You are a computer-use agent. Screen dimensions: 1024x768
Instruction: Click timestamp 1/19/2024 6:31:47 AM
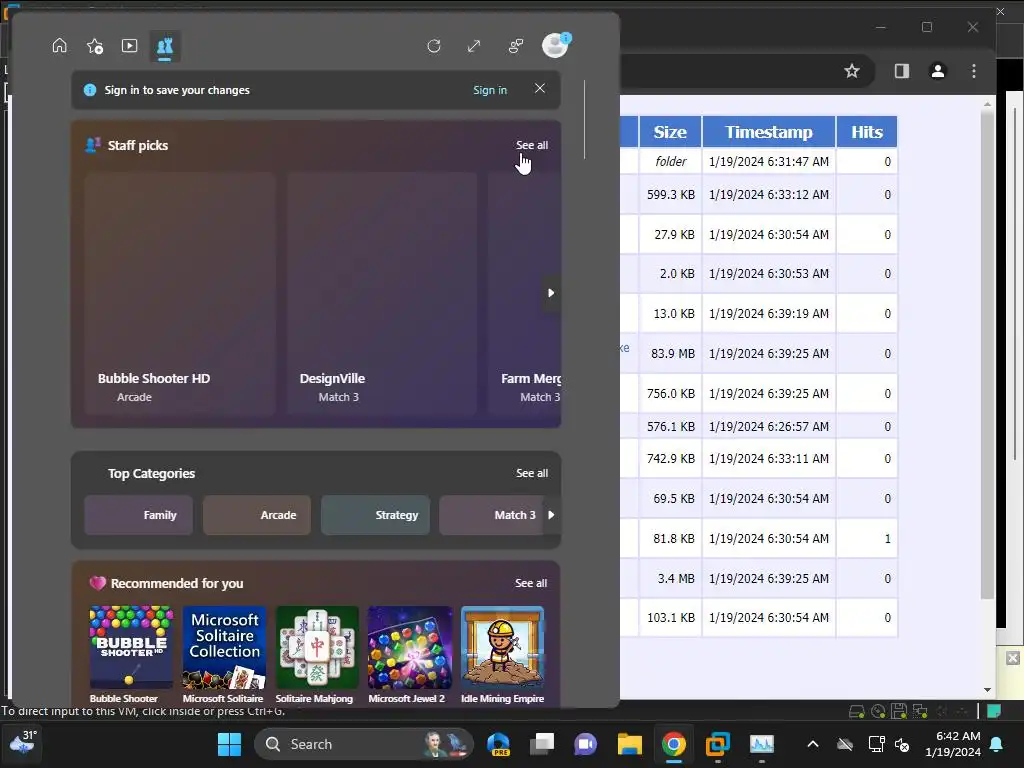(x=769, y=161)
